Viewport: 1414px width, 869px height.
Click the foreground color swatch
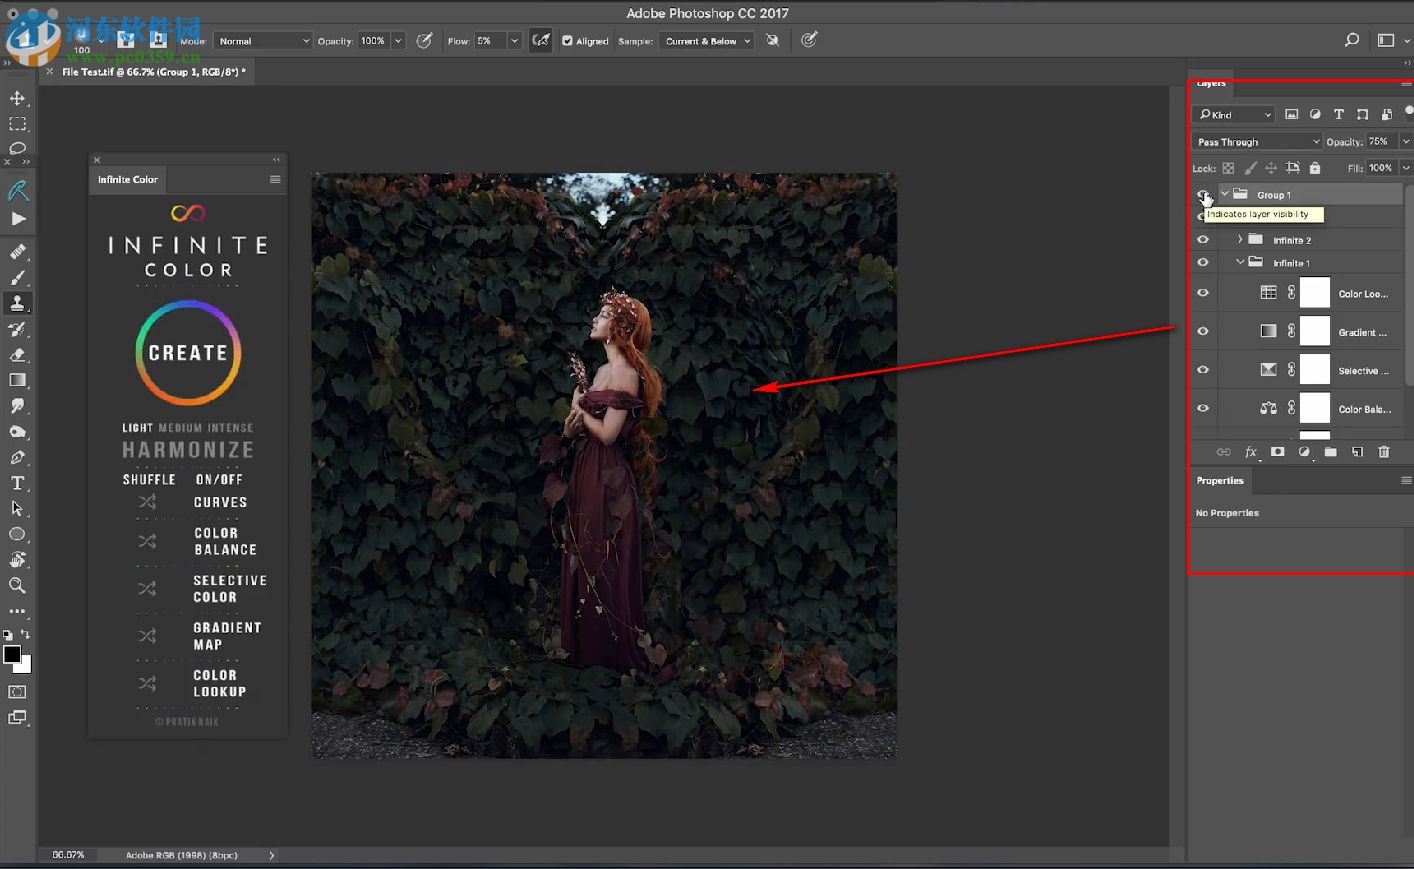12,655
